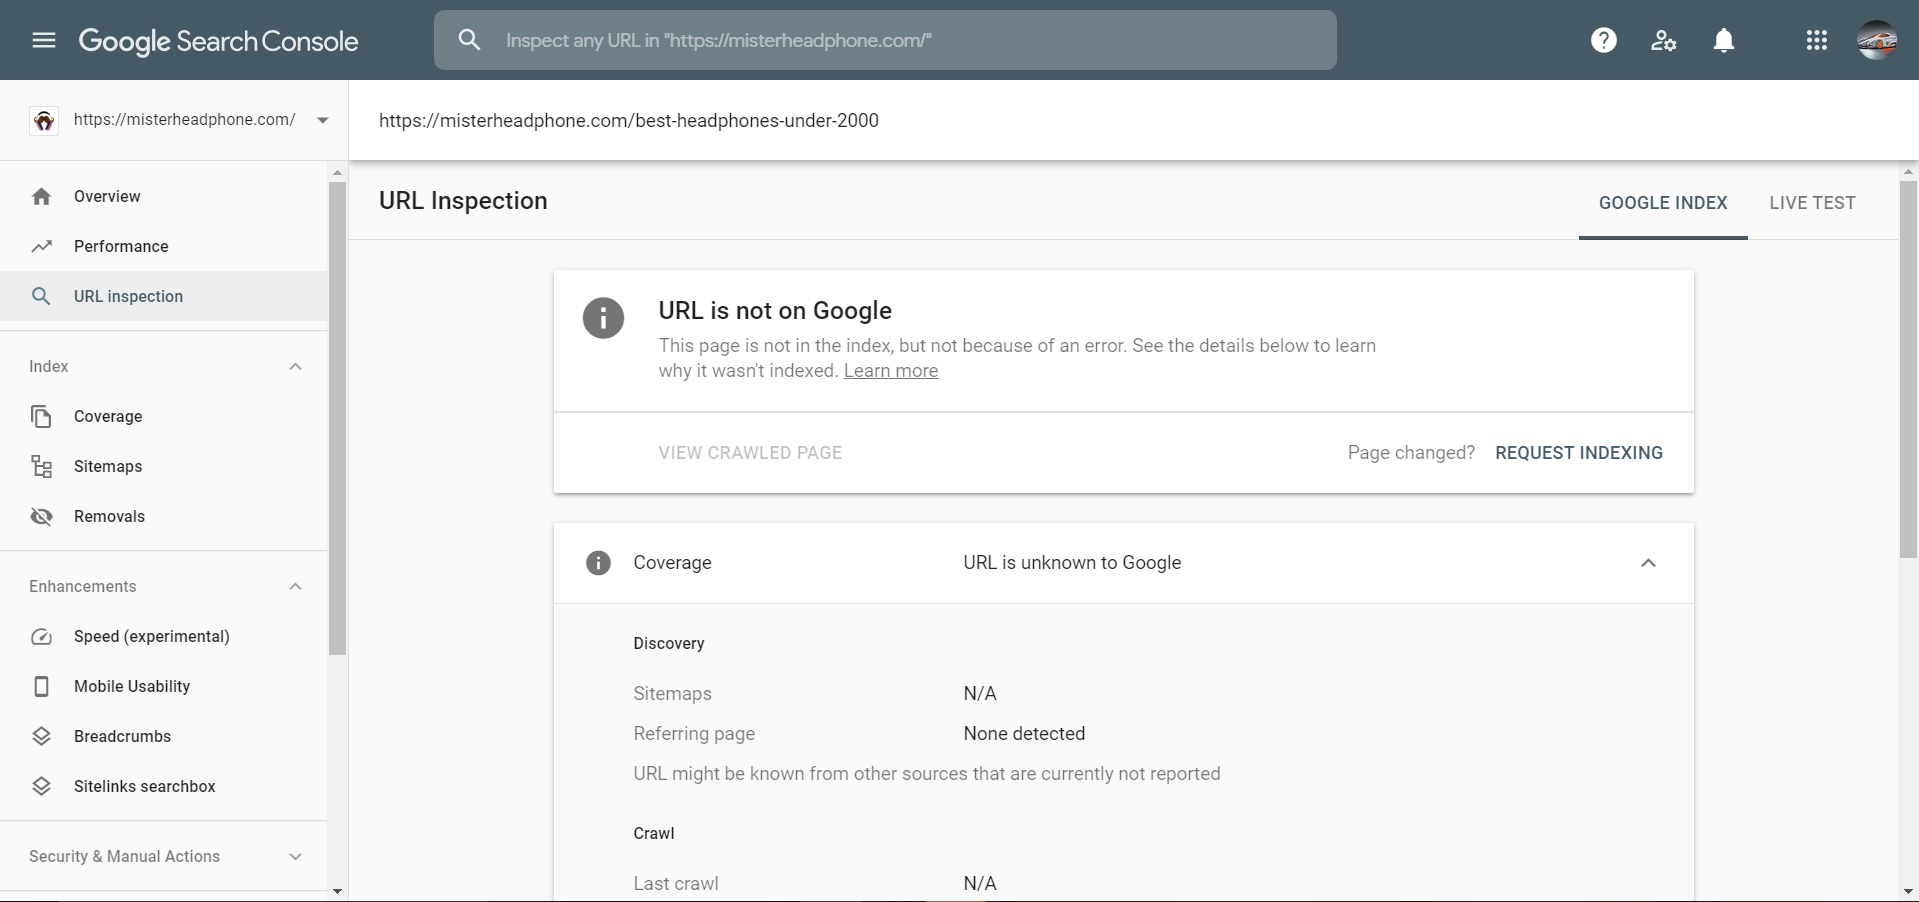Open the Removals page
The image size is (1919, 902).
[x=164, y=516]
